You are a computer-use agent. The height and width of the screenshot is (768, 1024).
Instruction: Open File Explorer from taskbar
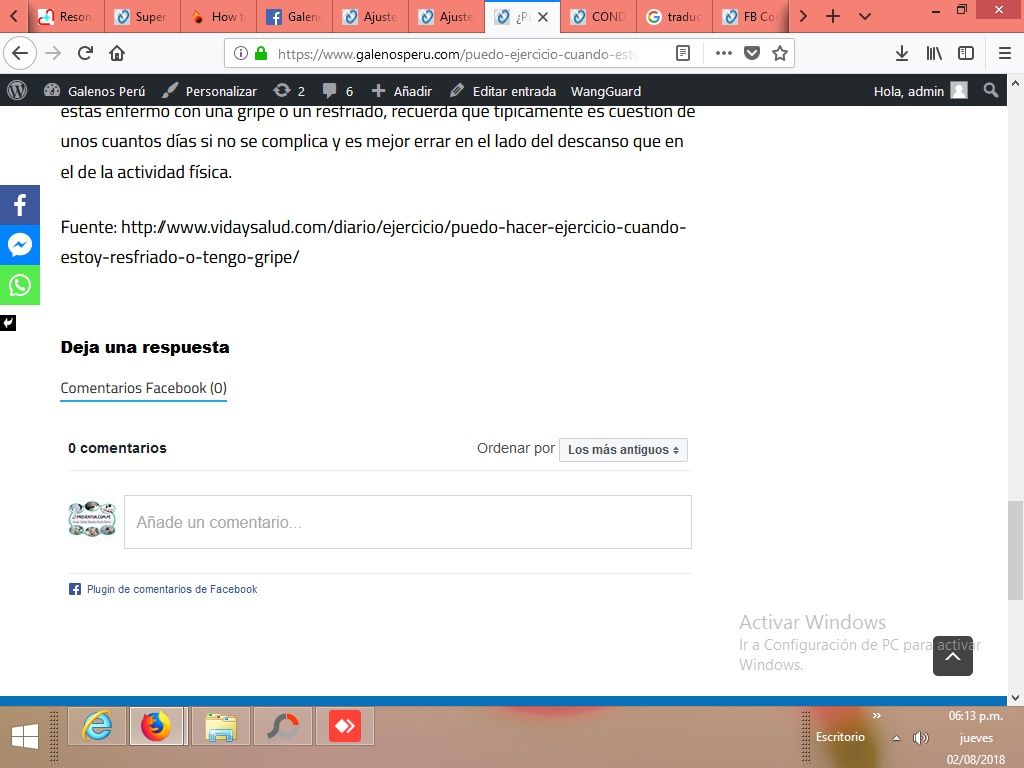coord(221,726)
